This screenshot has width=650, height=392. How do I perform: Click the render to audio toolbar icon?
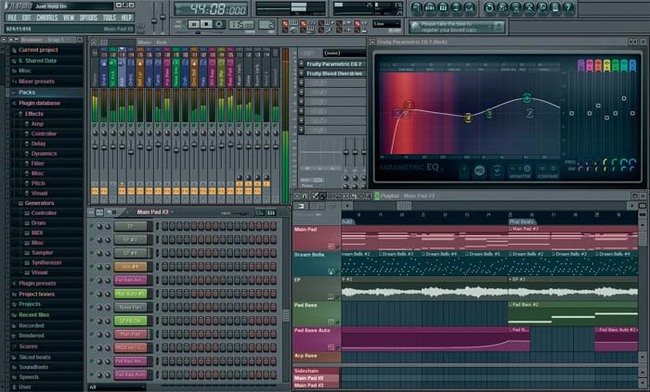[x=516, y=7]
